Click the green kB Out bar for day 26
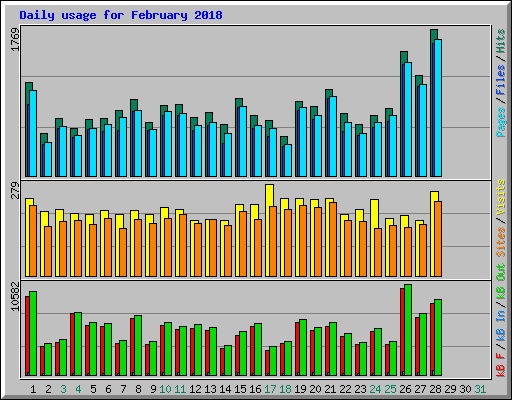The image size is (512, 400). pyautogui.click(x=408, y=330)
